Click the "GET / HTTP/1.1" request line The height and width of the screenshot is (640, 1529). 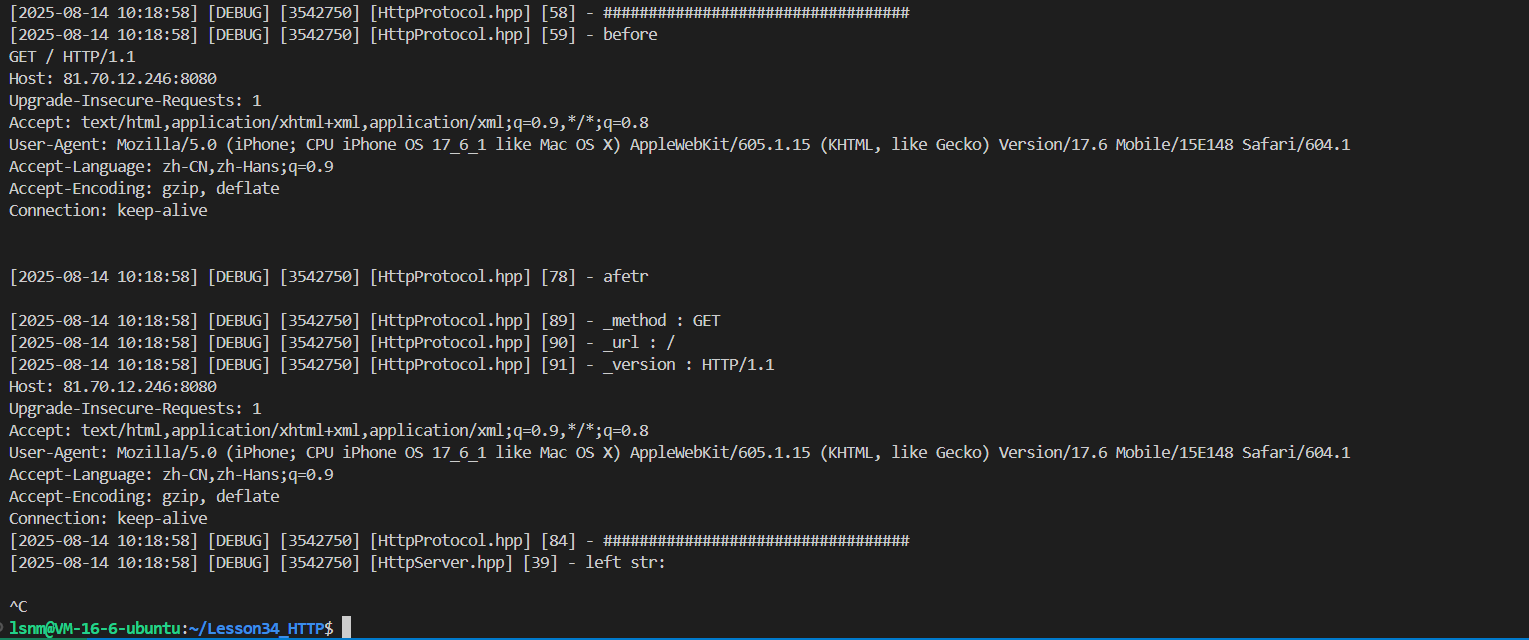pyautogui.click(x=72, y=56)
